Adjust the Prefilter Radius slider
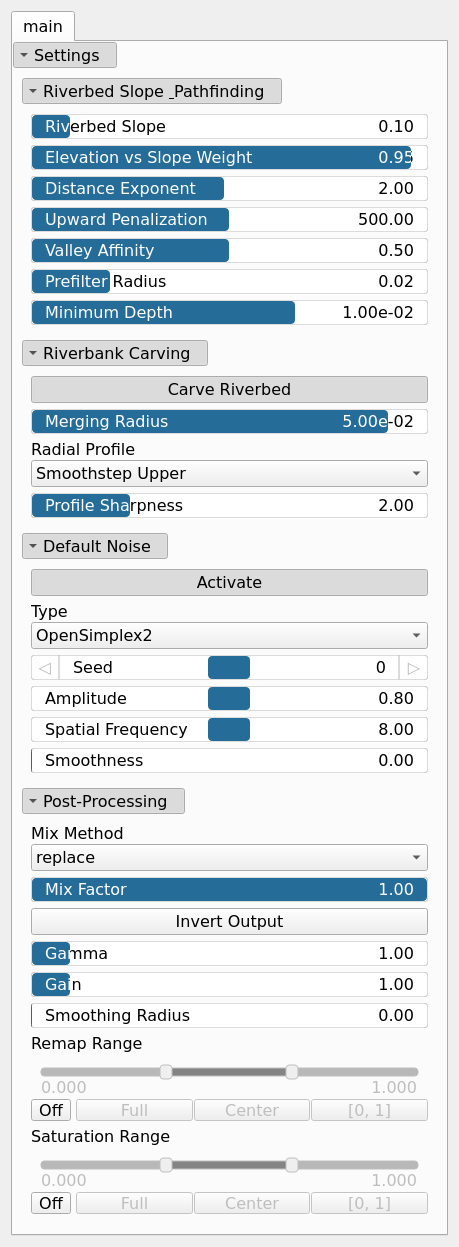This screenshot has height=1247, width=459. pos(229,281)
